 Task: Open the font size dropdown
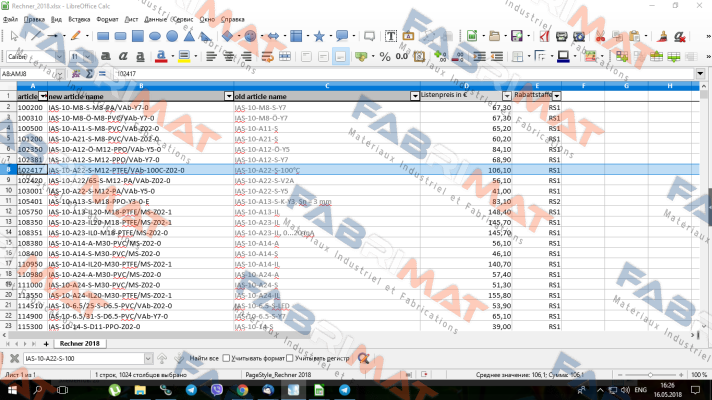point(87,57)
